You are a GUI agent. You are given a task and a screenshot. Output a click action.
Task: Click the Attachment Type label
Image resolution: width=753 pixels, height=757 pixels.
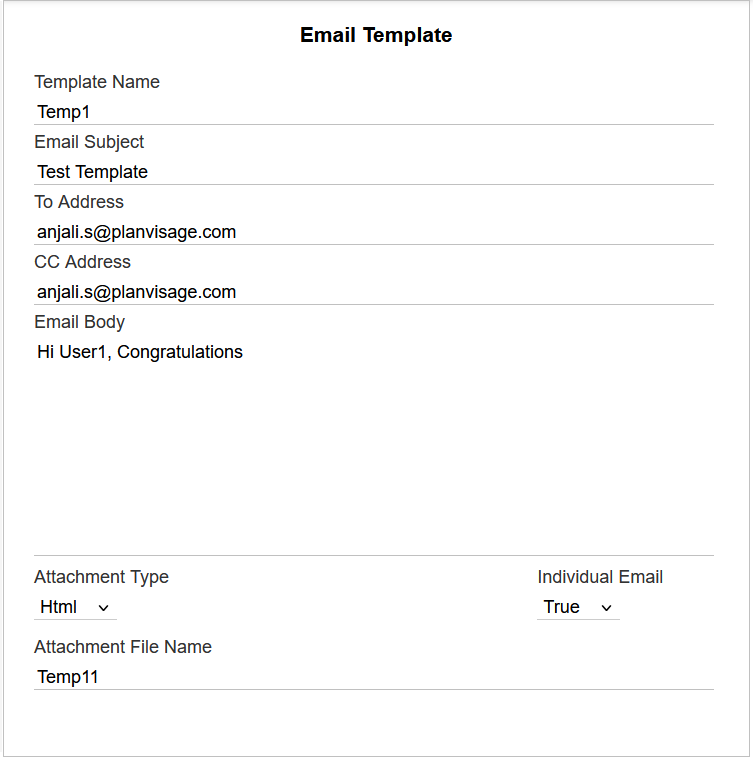pos(101,577)
